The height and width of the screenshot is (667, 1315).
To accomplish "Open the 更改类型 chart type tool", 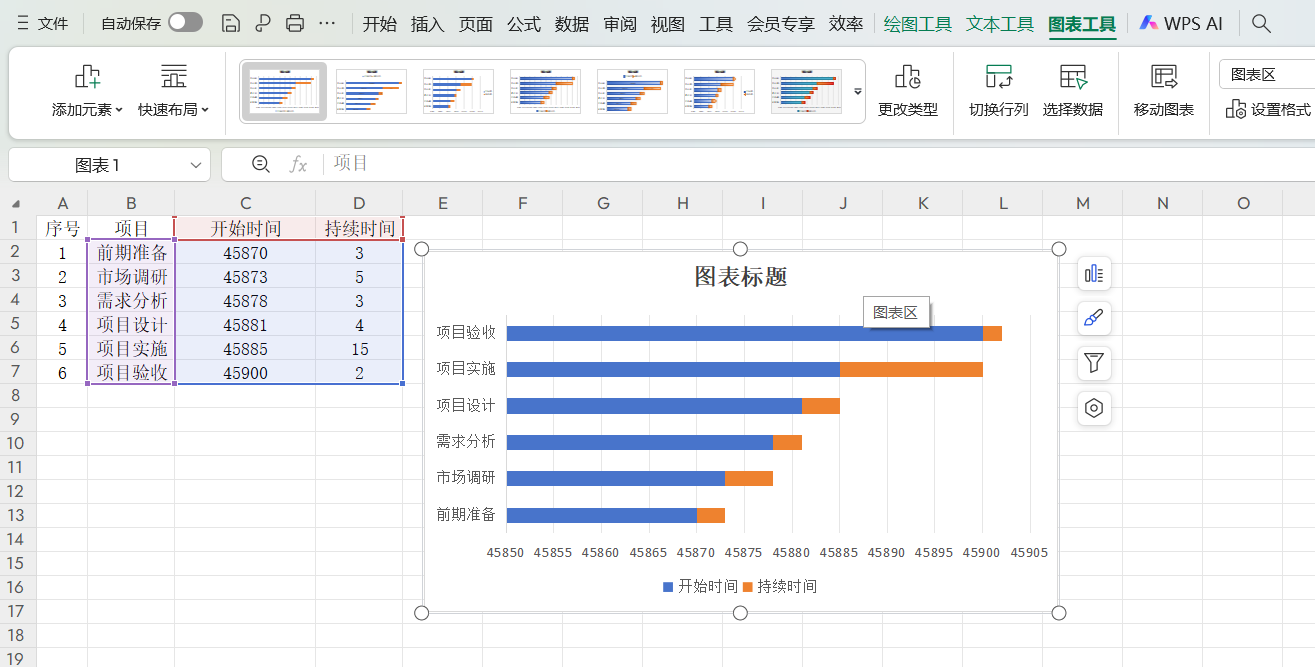I will click(x=907, y=92).
